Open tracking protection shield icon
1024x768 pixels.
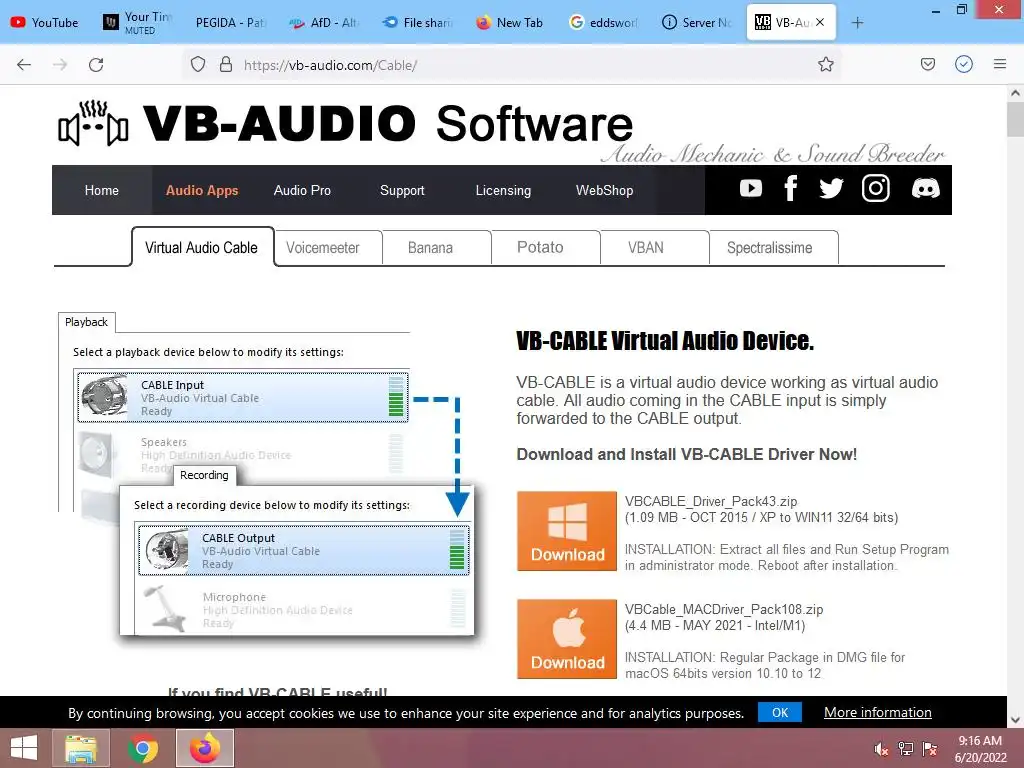click(x=198, y=64)
